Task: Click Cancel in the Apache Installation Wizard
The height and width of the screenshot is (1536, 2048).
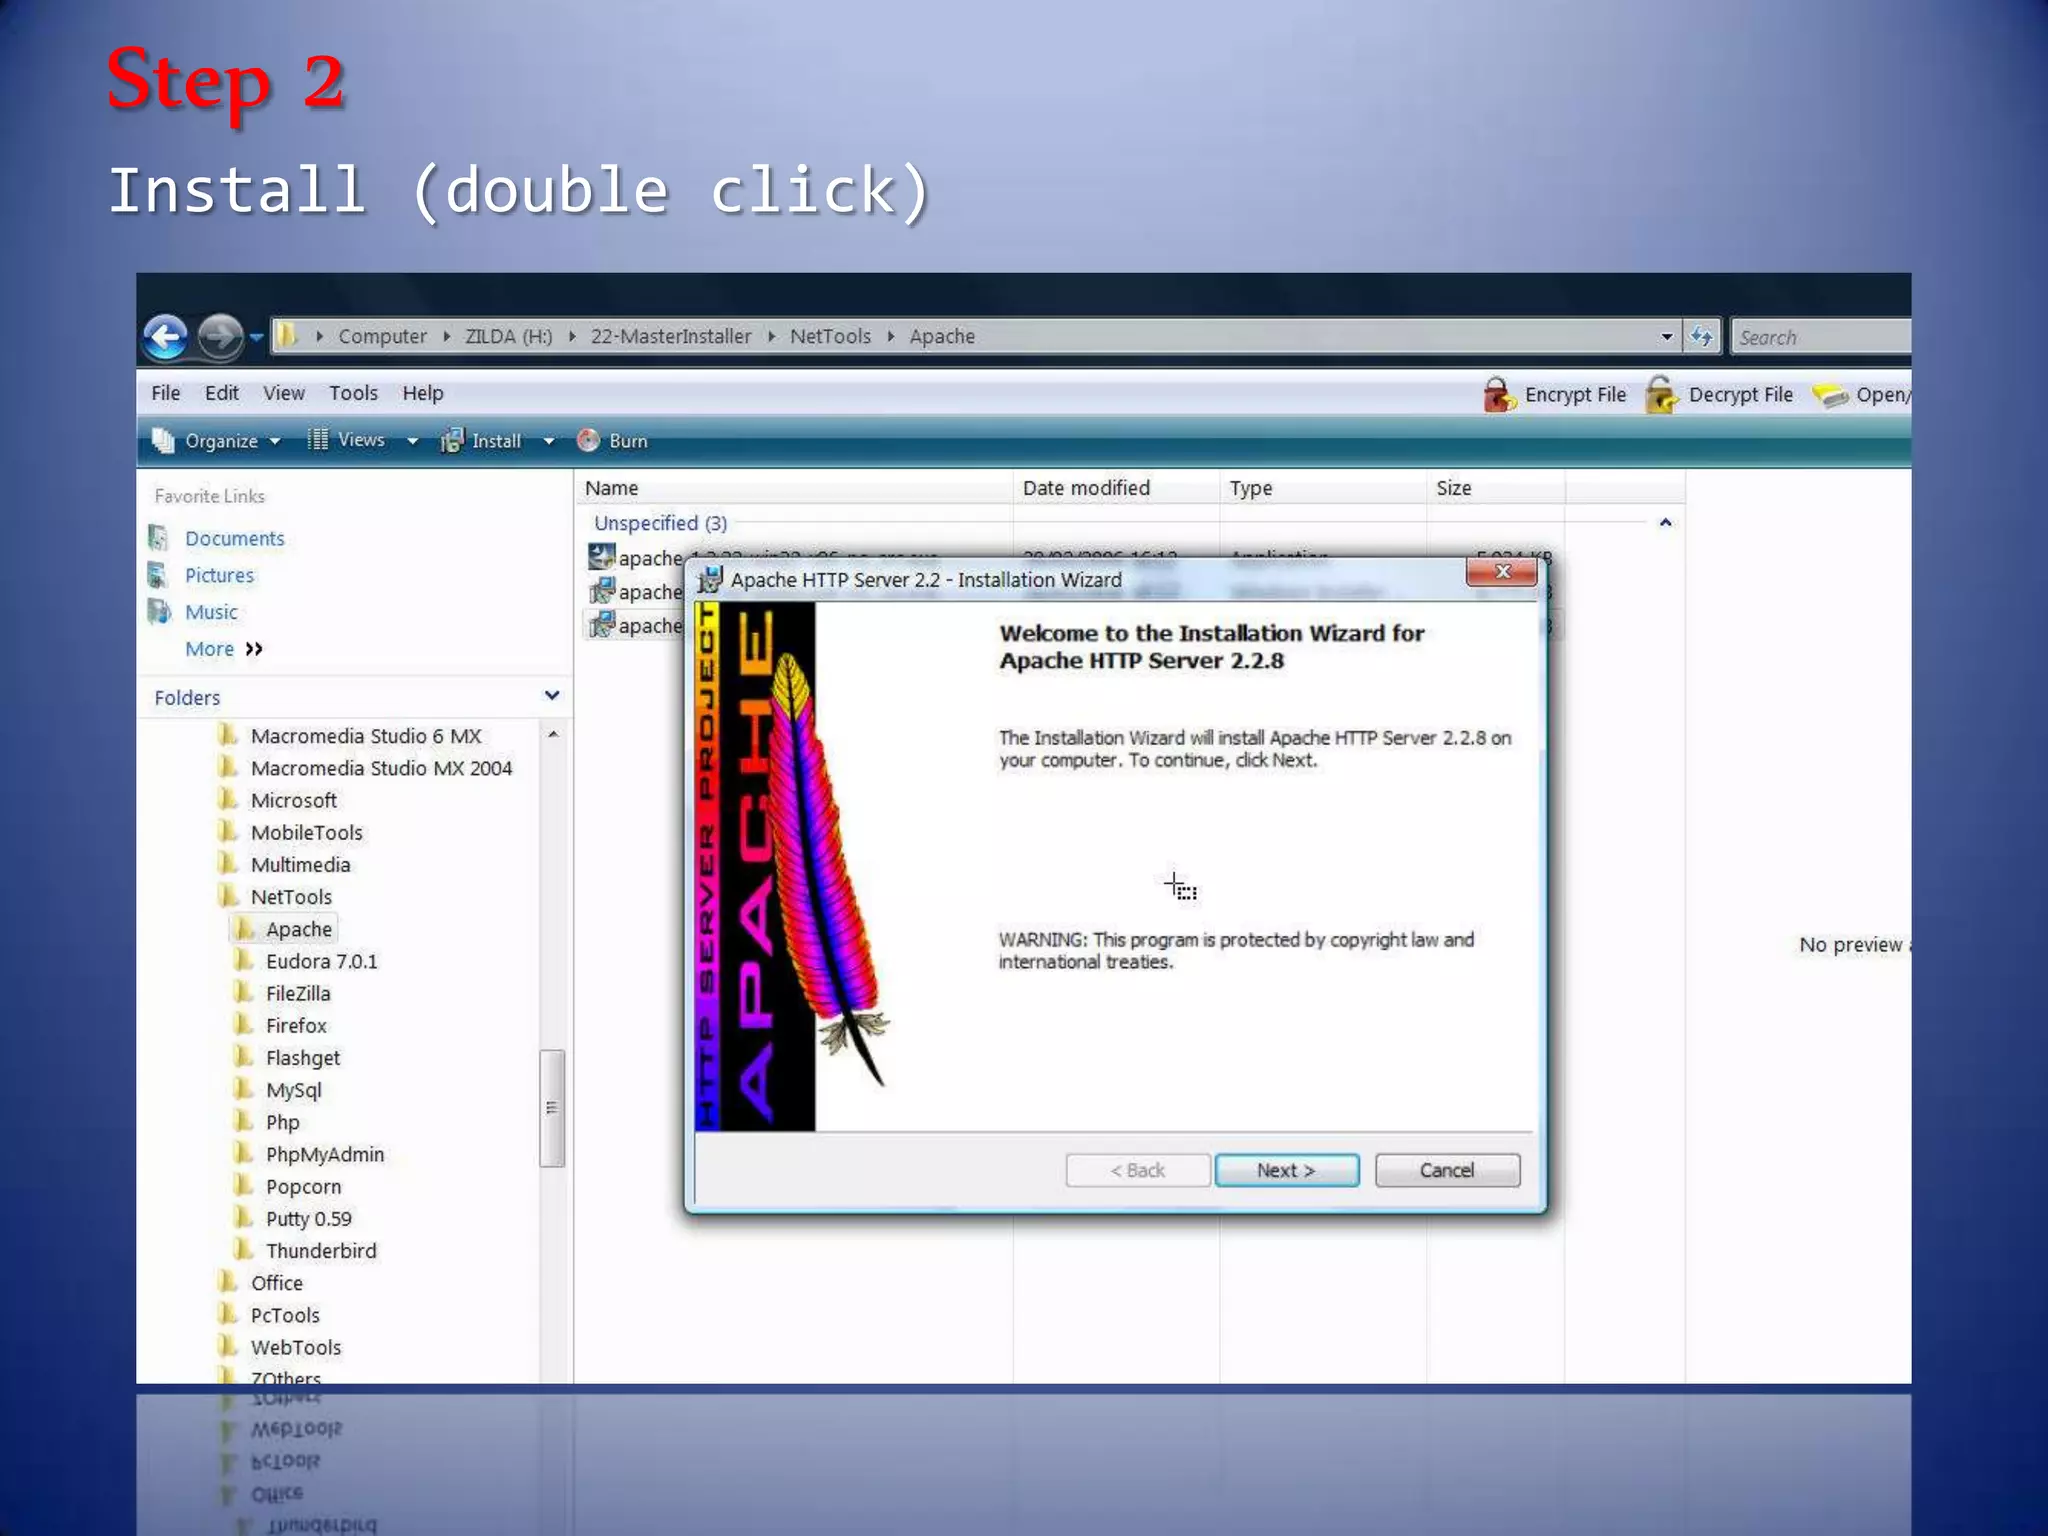Action: point(1447,1170)
